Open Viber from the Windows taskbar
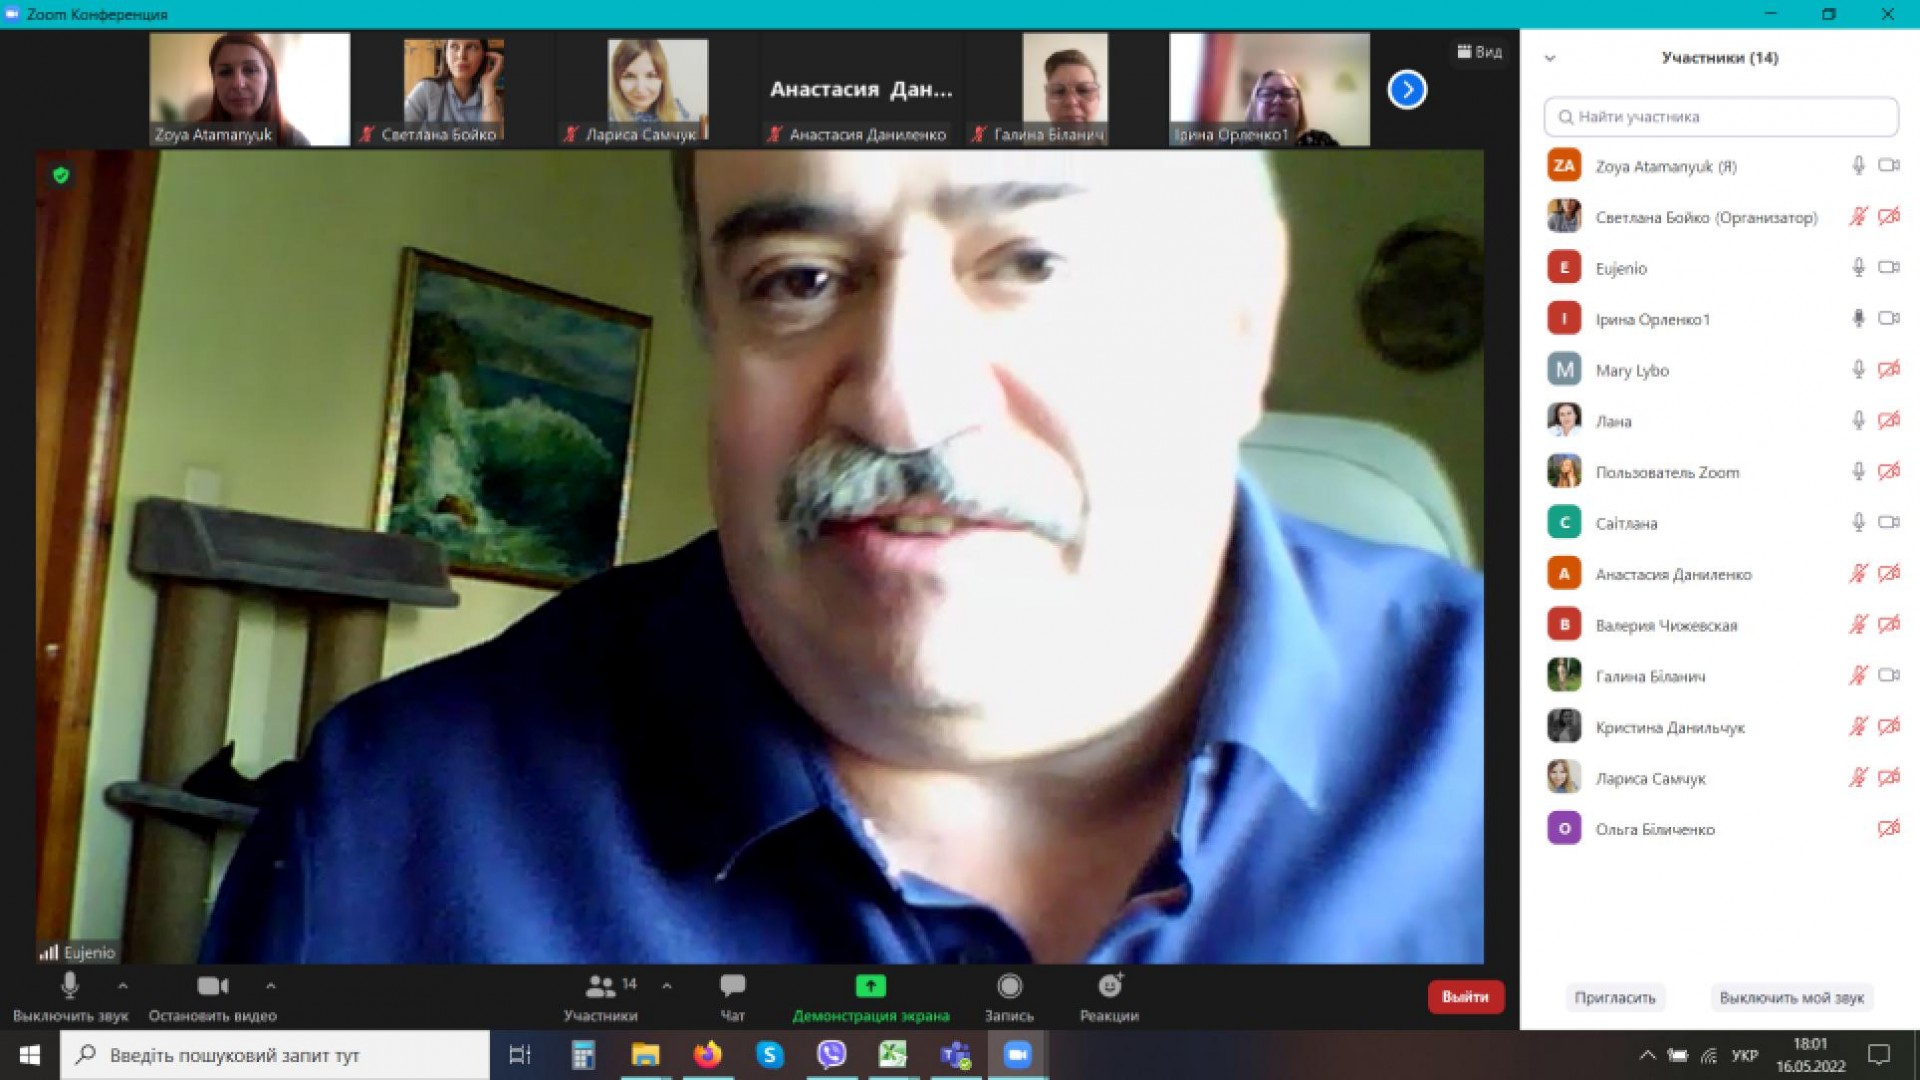Image resolution: width=1920 pixels, height=1080 pixels. click(x=831, y=1054)
